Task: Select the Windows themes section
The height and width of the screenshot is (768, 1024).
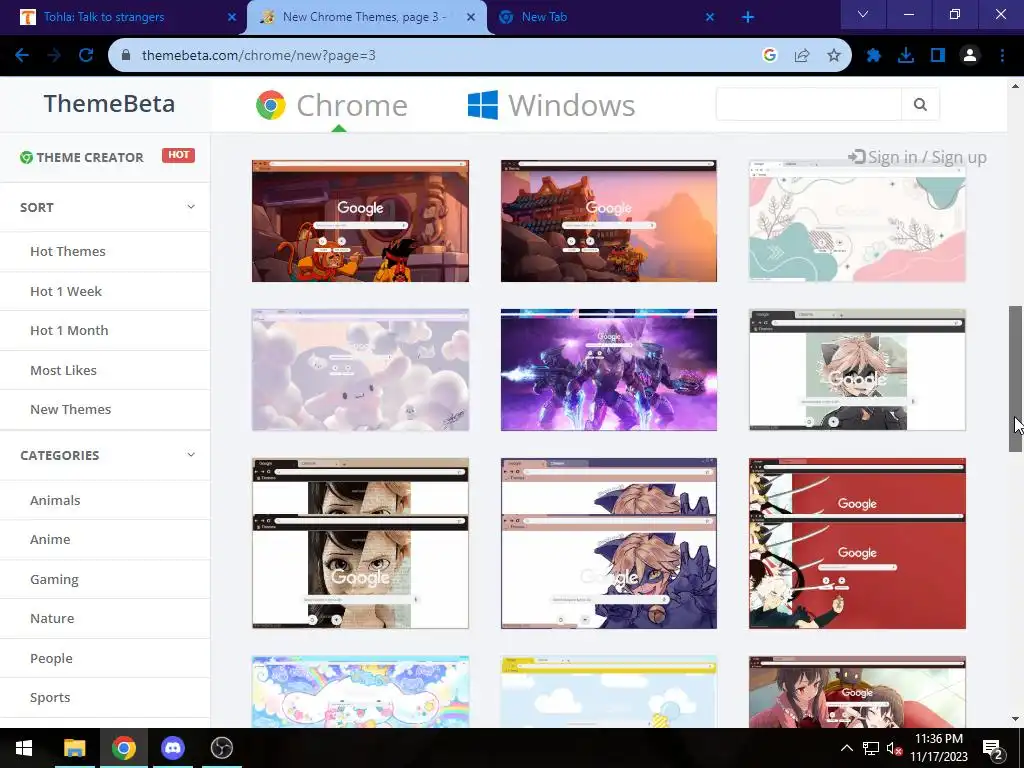Action: point(552,105)
